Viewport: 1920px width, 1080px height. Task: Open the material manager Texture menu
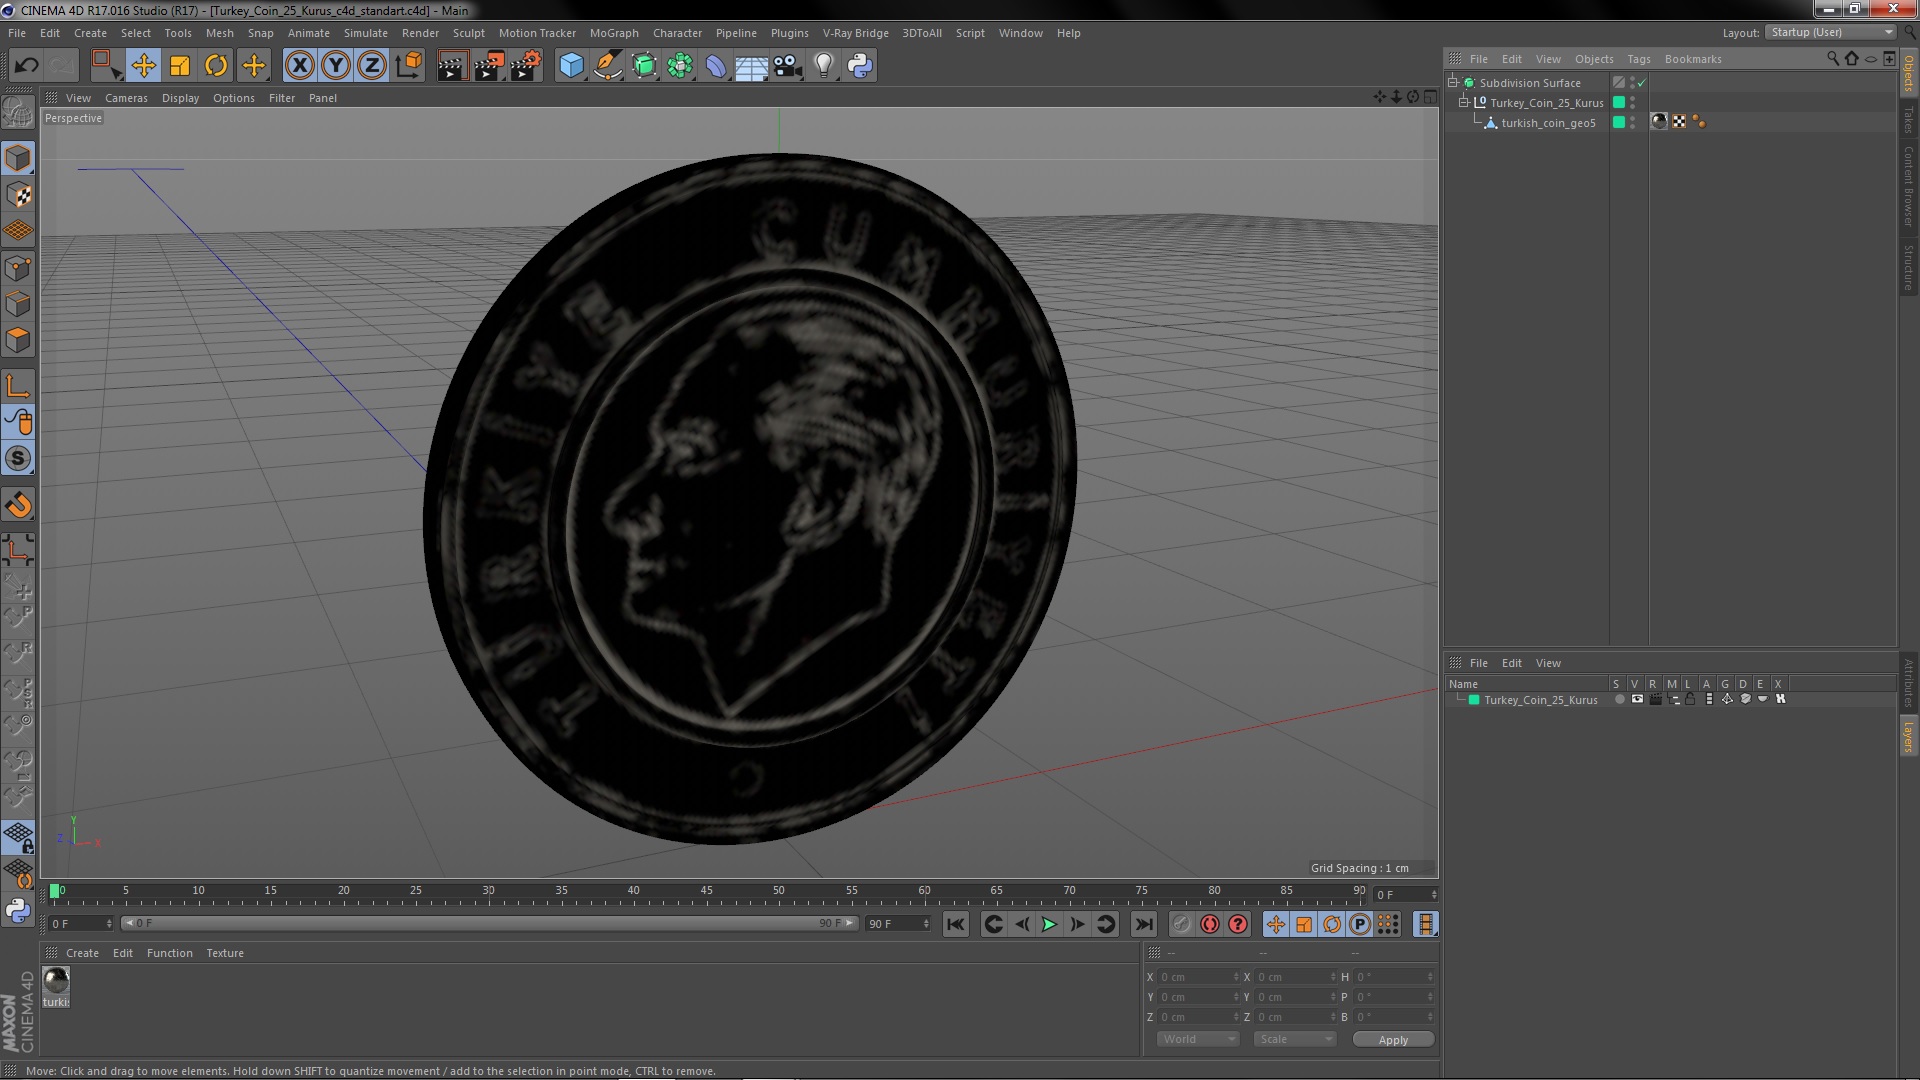click(x=225, y=953)
